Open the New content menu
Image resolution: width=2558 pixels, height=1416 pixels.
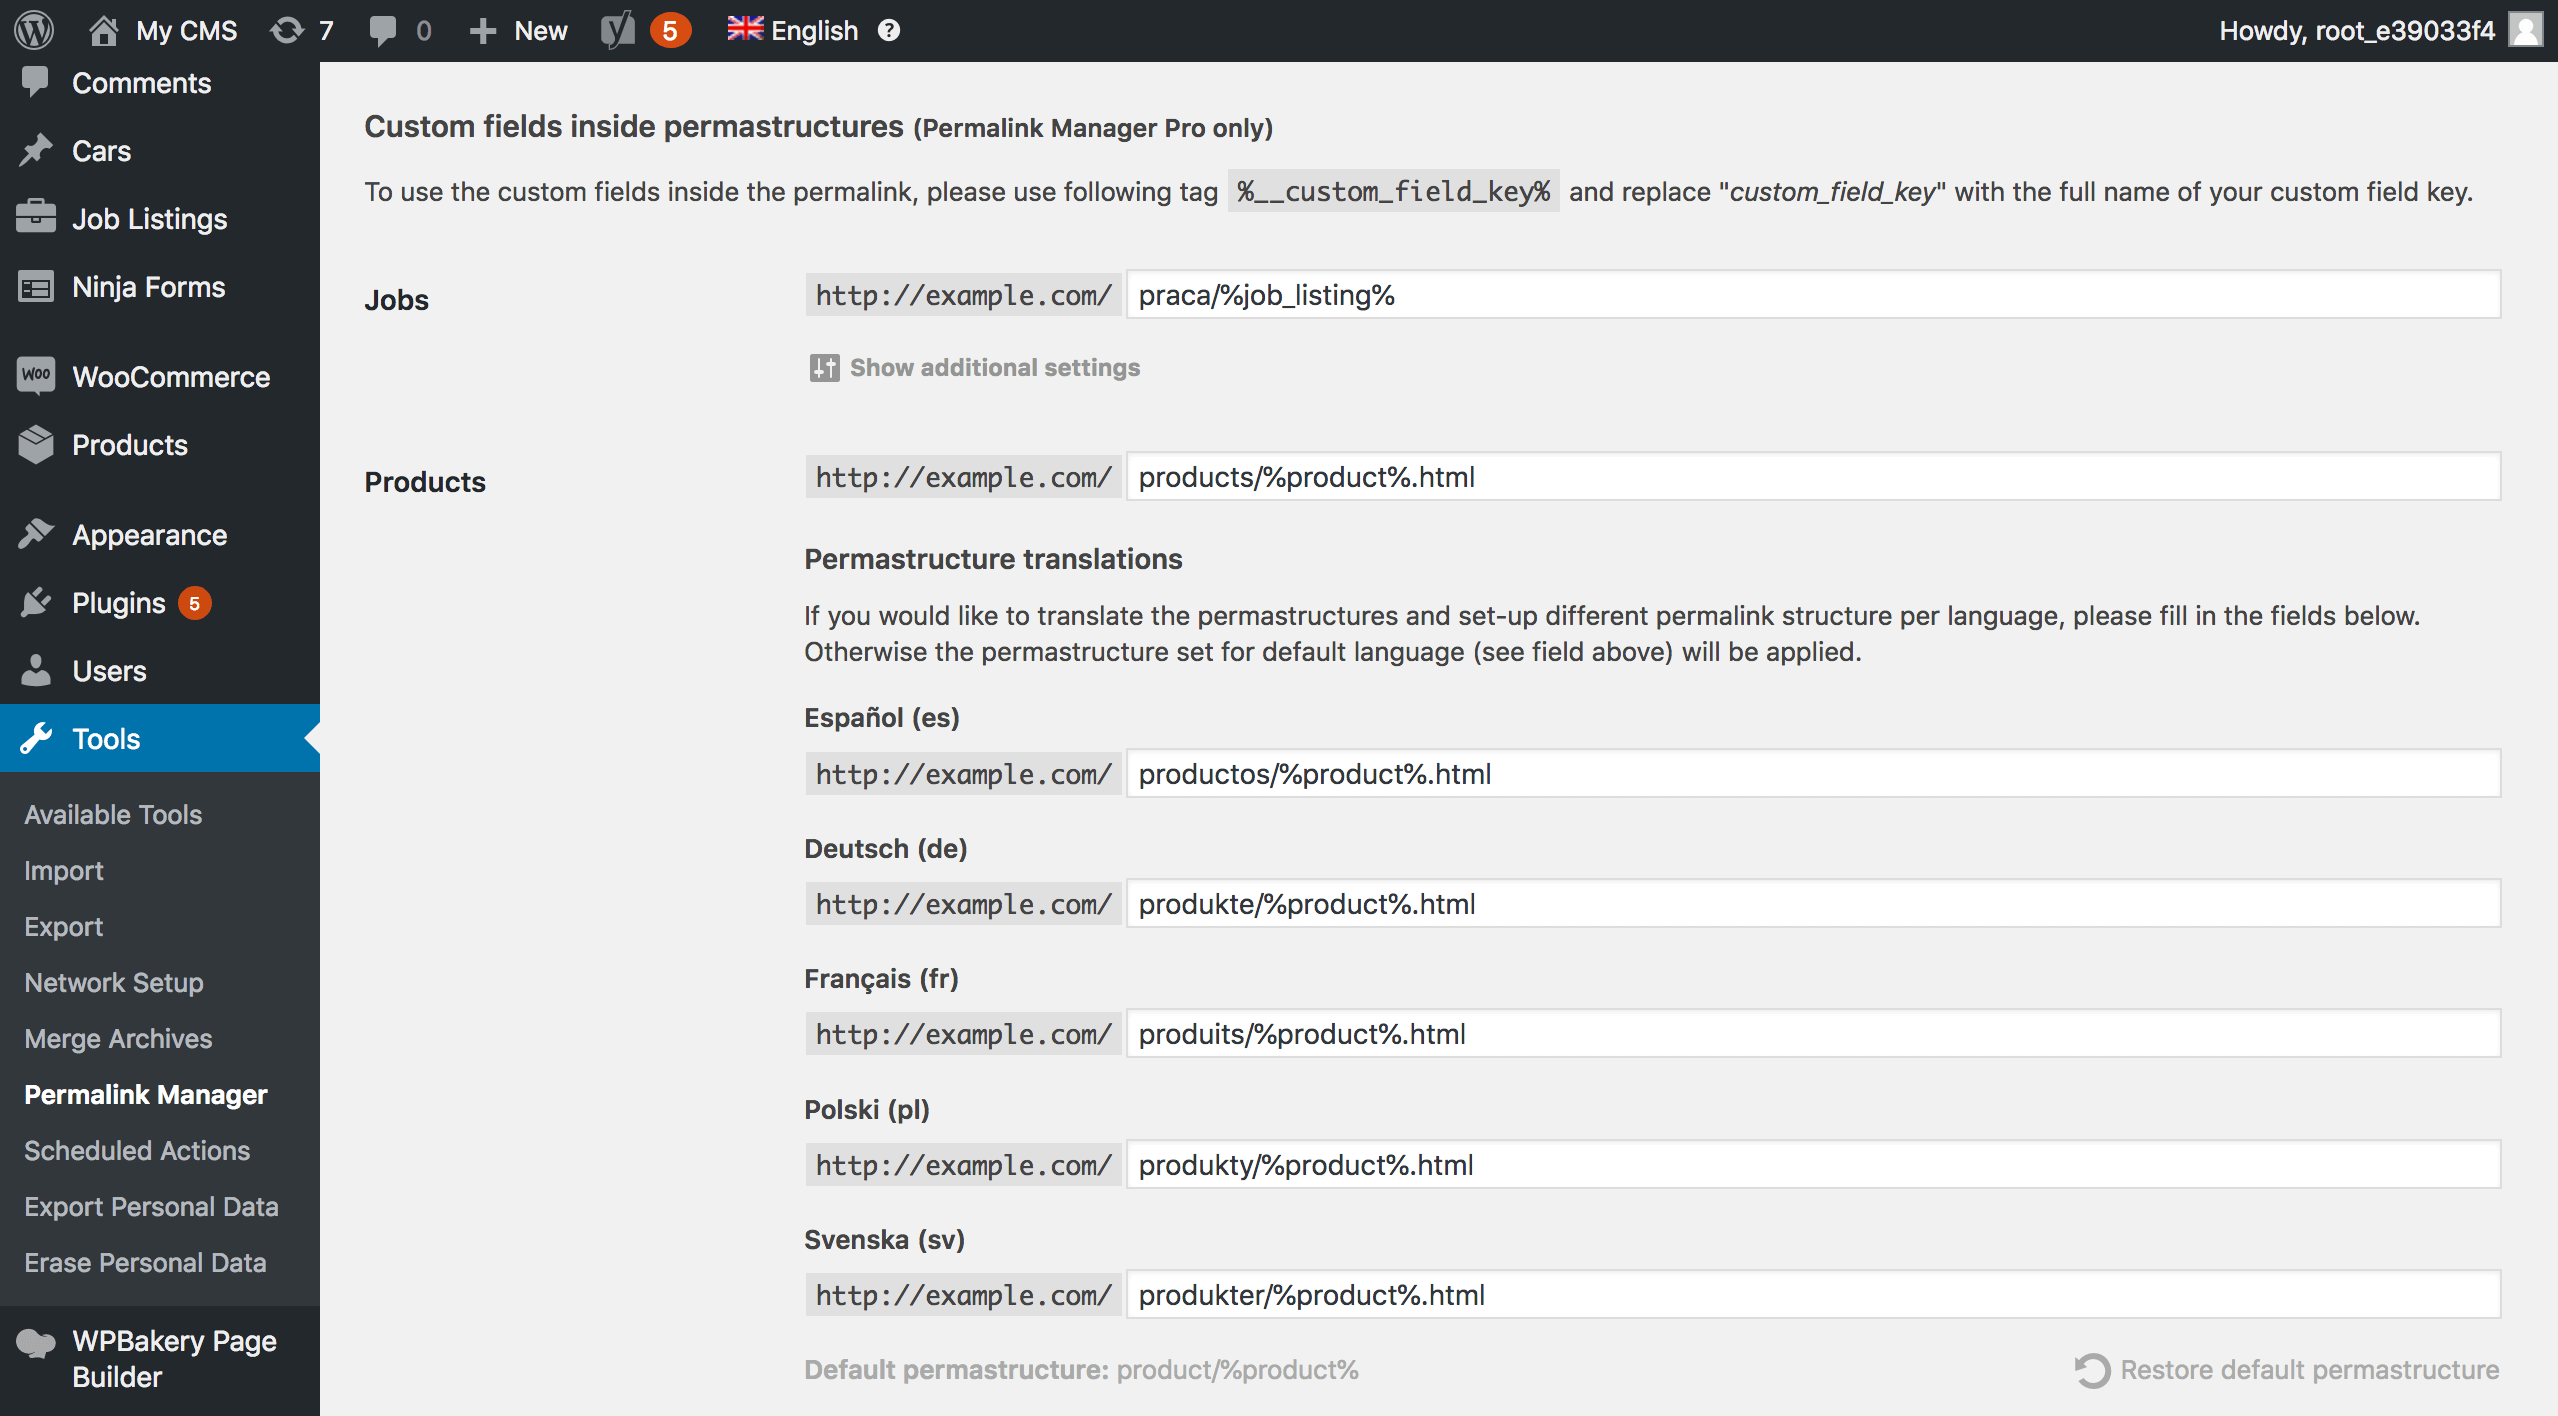click(519, 30)
